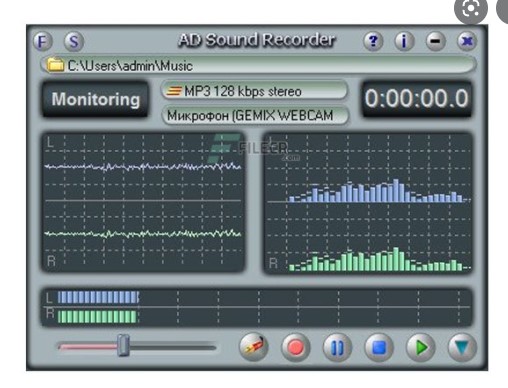Open help with the question mark icon
Screen dimensions: 508x388
pos(373,41)
